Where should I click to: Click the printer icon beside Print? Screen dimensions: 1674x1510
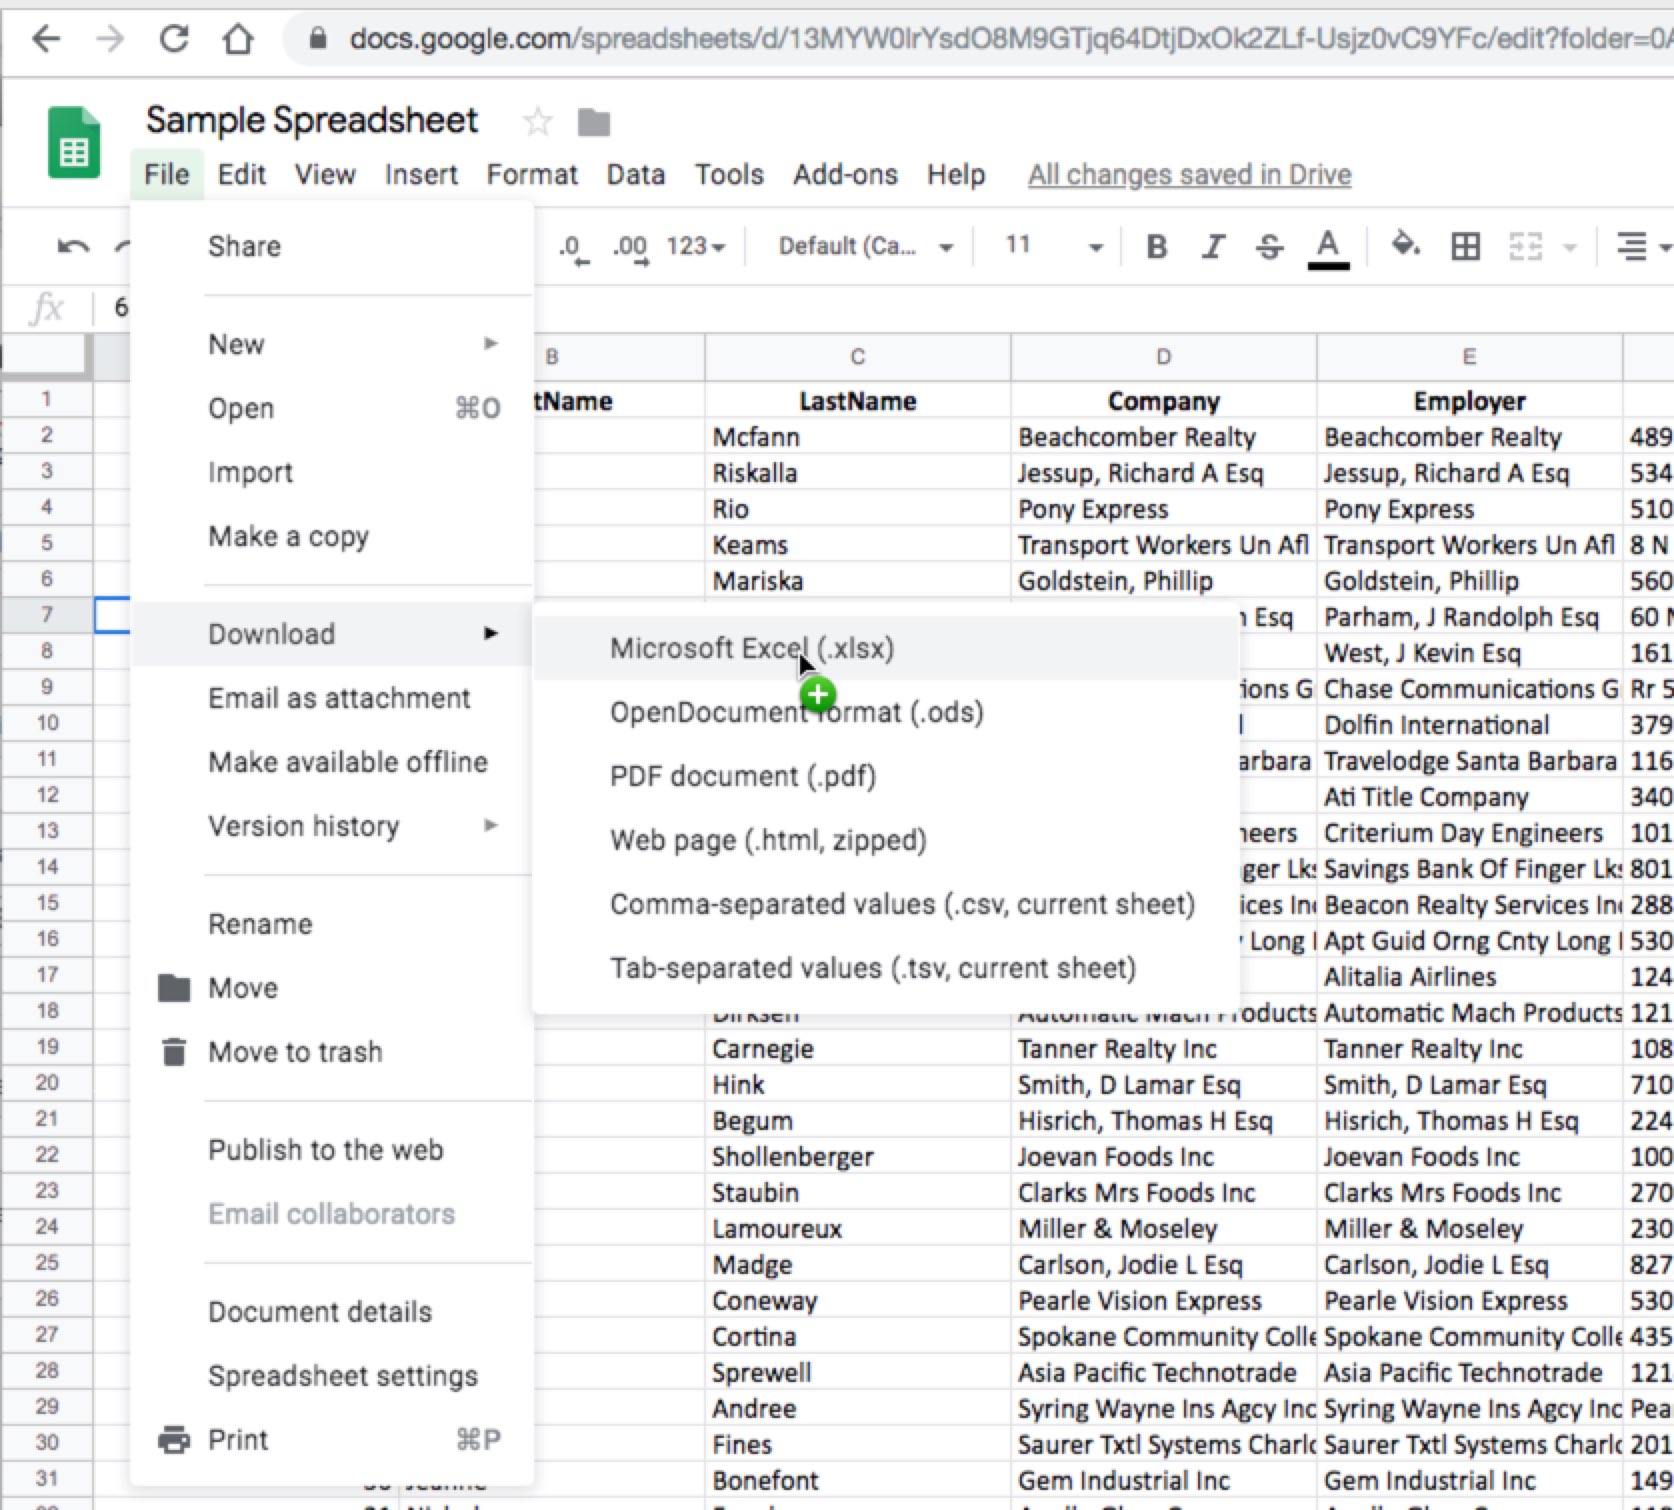pyautogui.click(x=174, y=1440)
